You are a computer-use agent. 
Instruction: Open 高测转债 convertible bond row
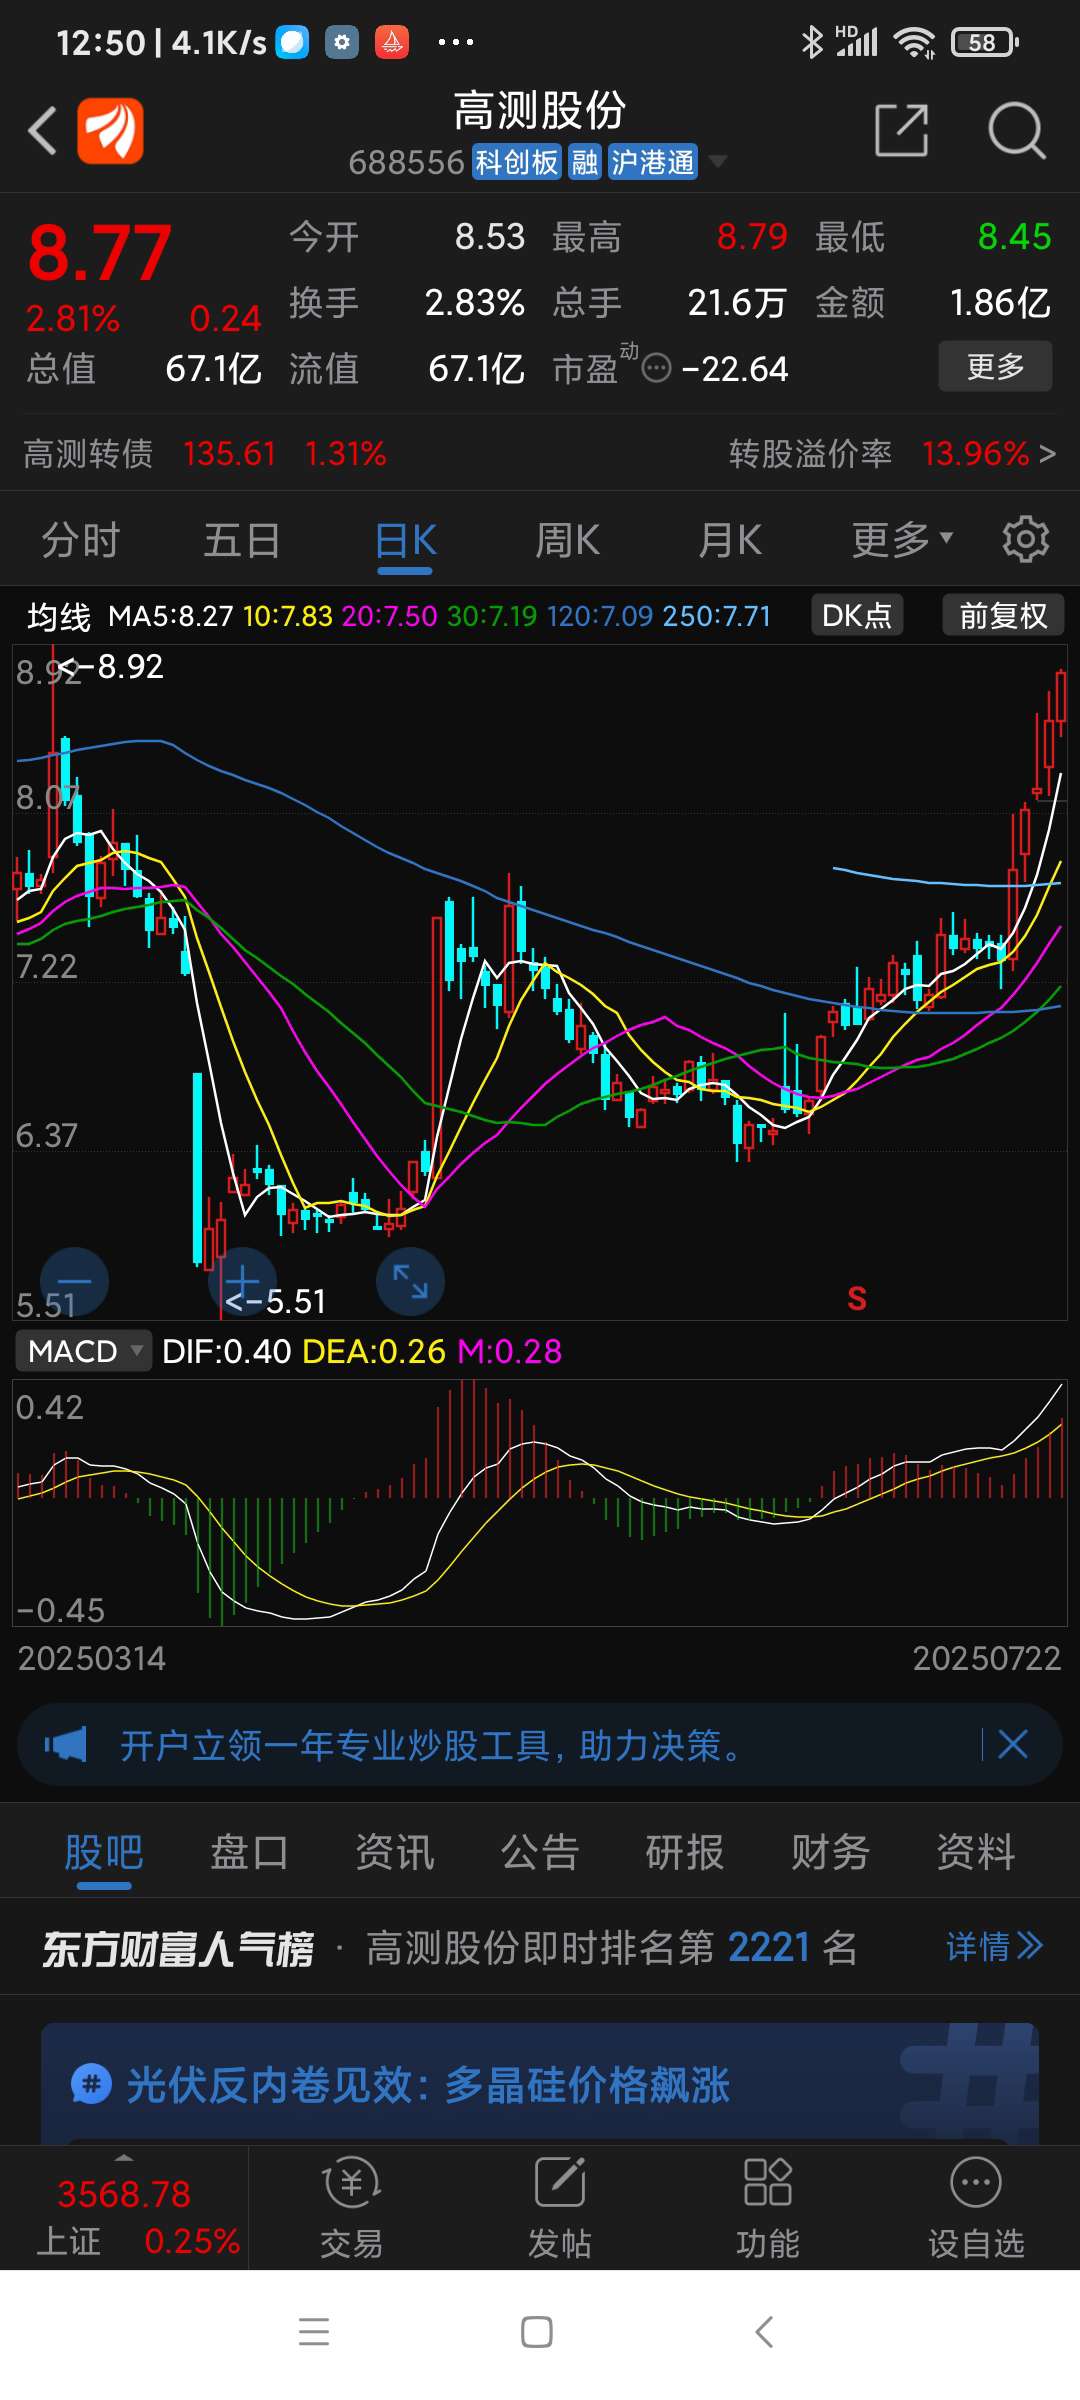205,454
